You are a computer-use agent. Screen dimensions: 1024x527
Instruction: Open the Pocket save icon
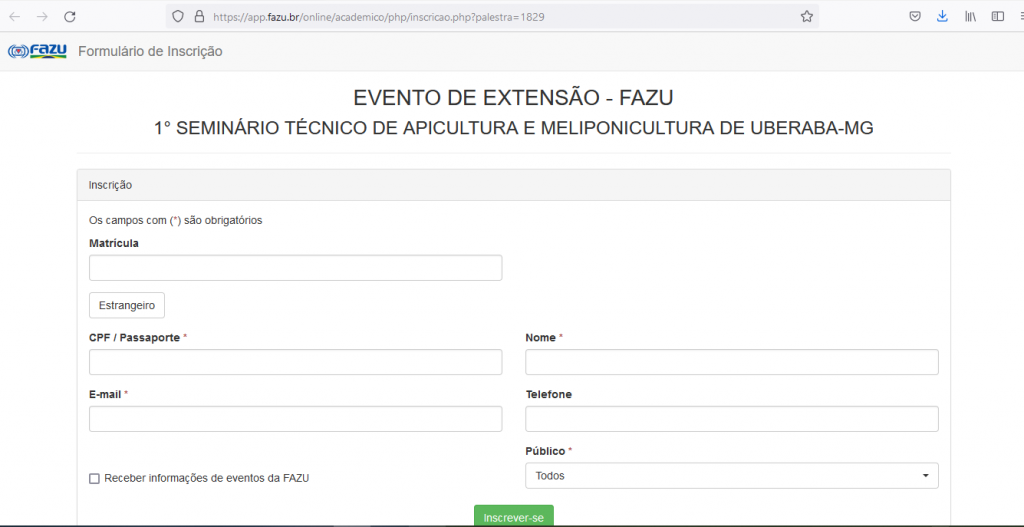[915, 17]
